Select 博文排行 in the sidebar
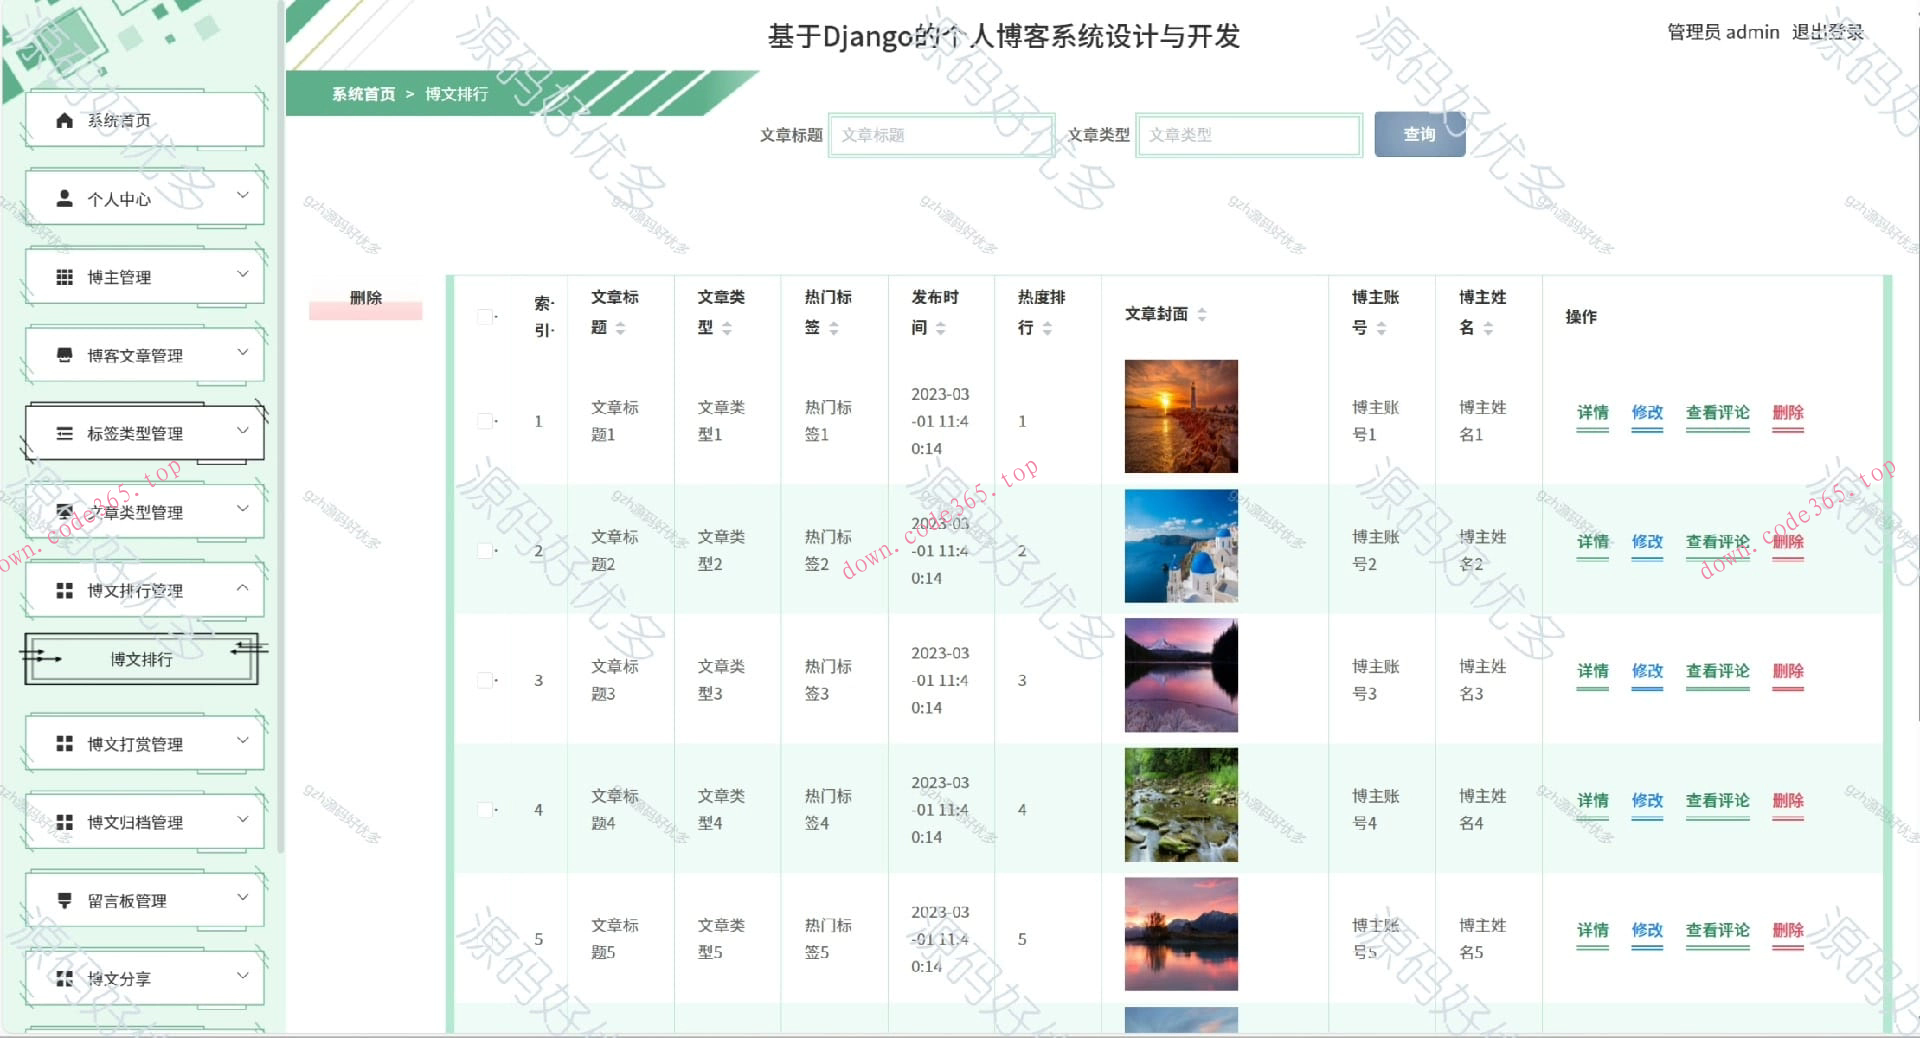This screenshot has width=1920, height=1038. (x=140, y=659)
